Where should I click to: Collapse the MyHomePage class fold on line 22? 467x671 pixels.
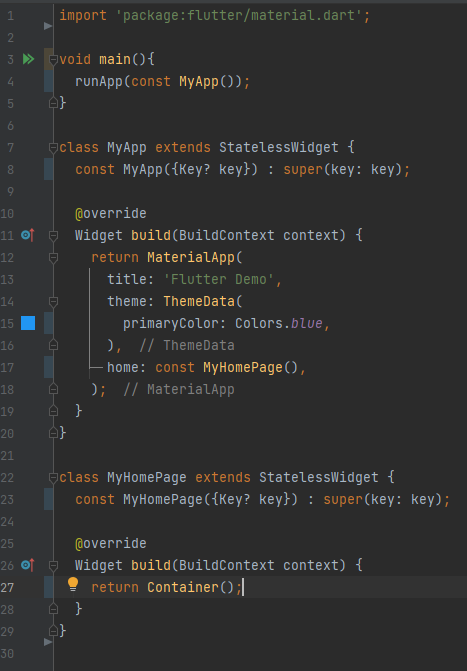(53, 478)
